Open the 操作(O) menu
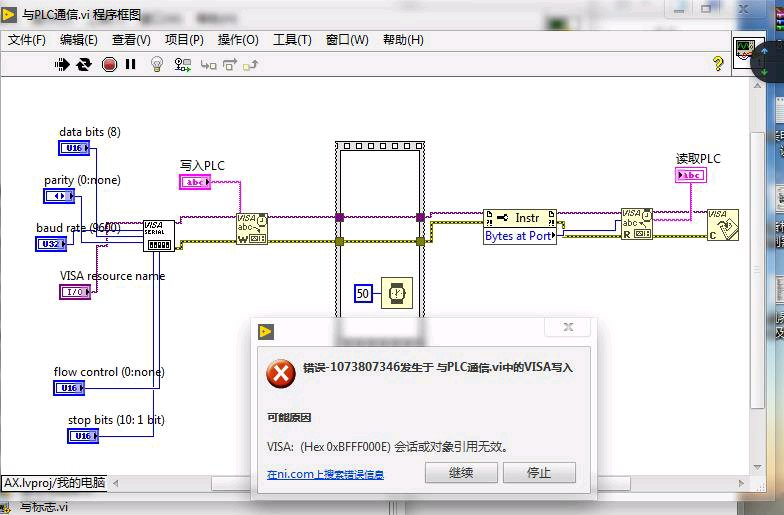The width and height of the screenshot is (784, 515). [x=238, y=40]
